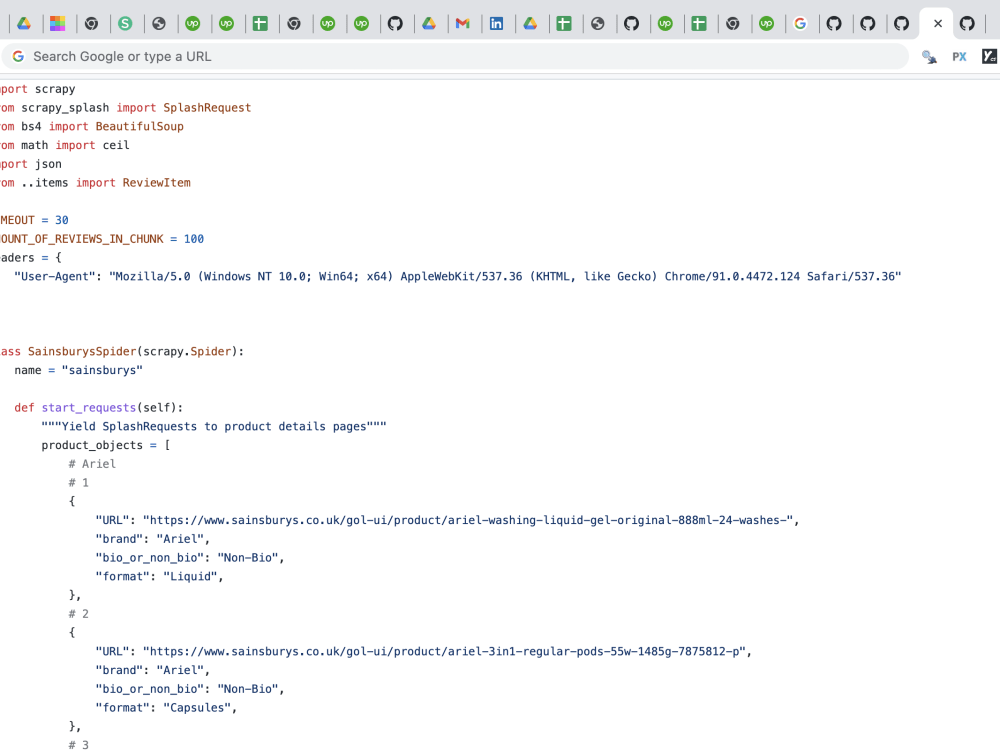Click the chunk size value 100
Image resolution: width=1000 pixels, height=750 pixels.
coord(194,239)
